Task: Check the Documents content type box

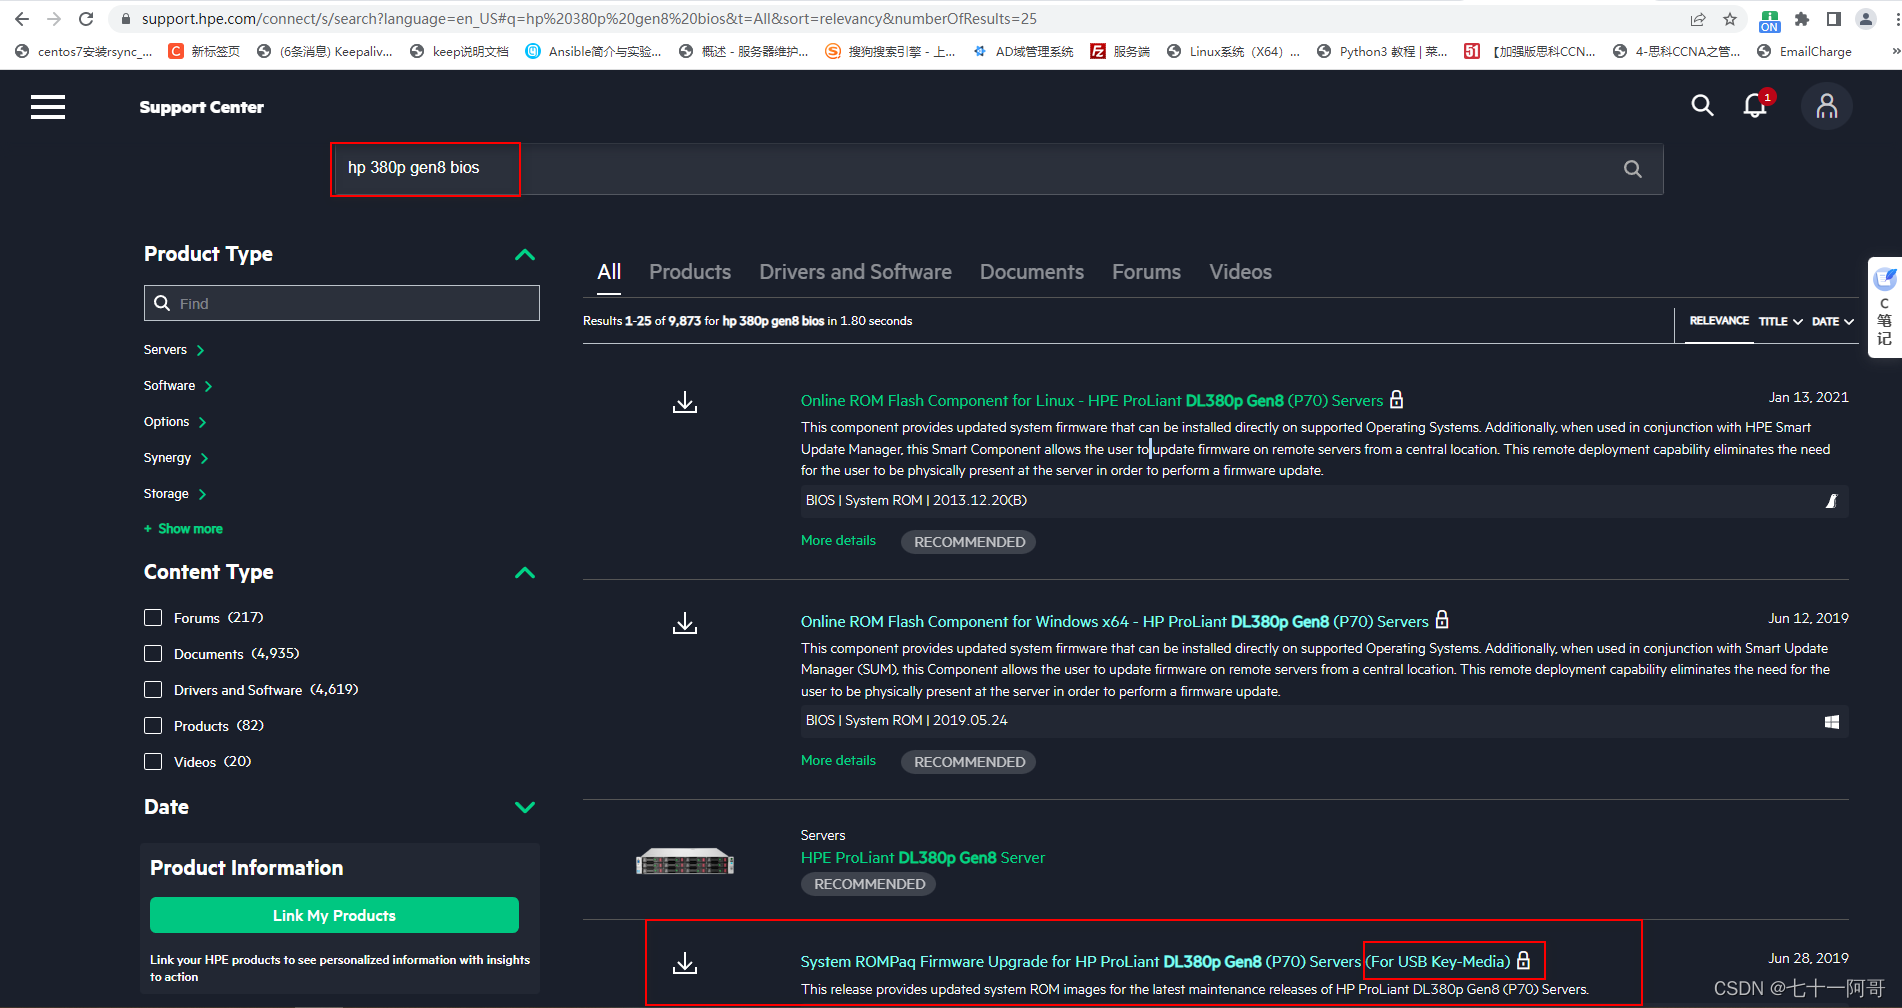Action: (x=153, y=654)
